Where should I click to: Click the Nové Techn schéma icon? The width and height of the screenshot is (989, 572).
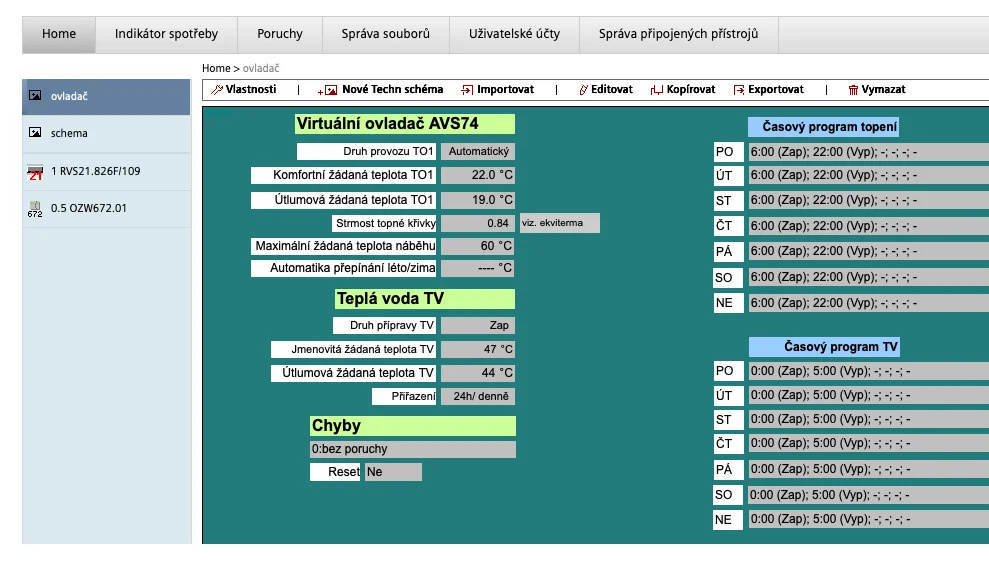point(327,90)
